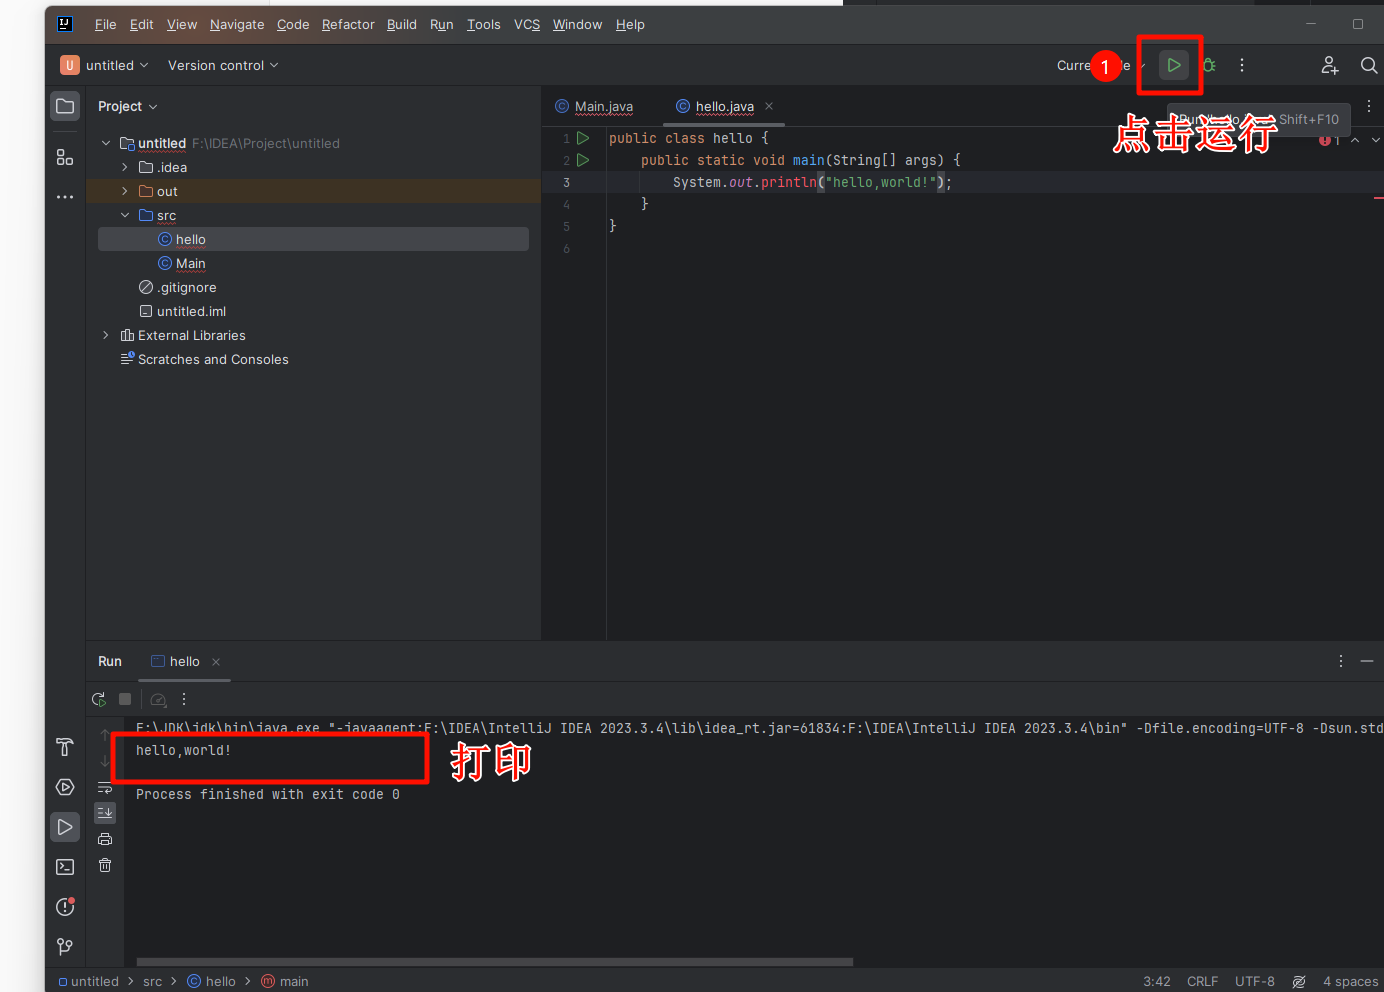
Task: Open the Project view selector dropdown
Action: coord(128,106)
